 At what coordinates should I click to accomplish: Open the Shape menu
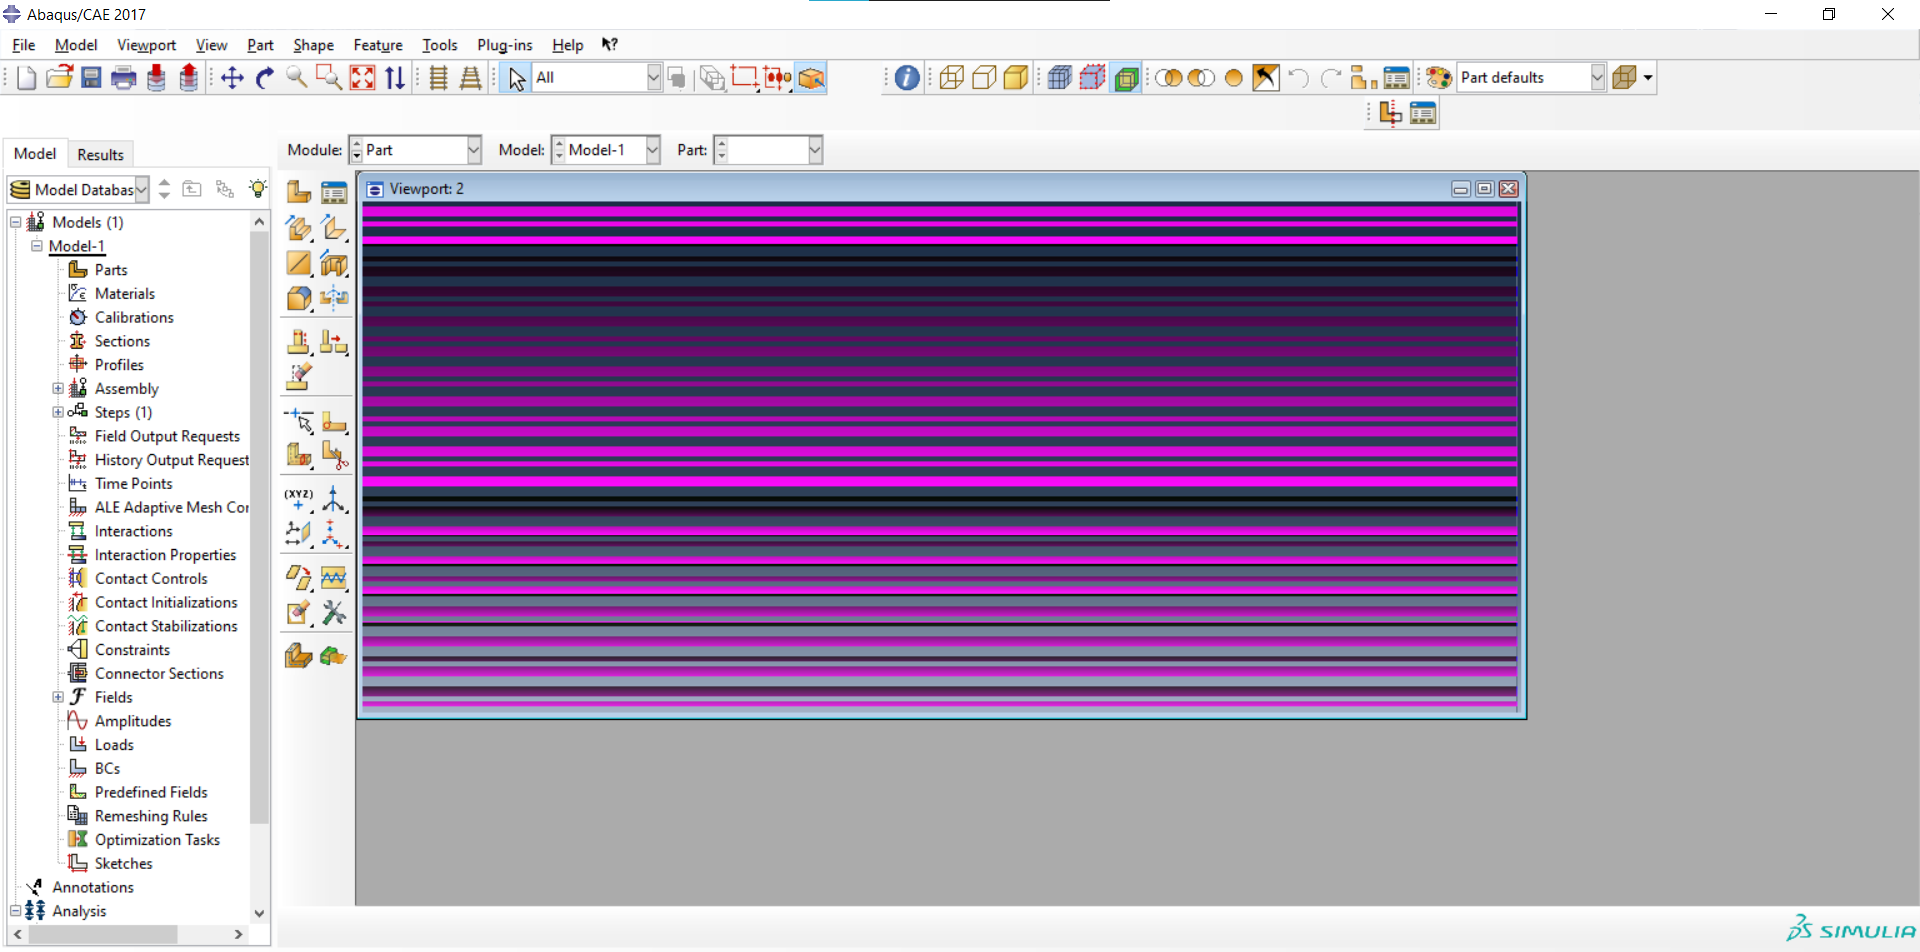click(x=313, y=45)
